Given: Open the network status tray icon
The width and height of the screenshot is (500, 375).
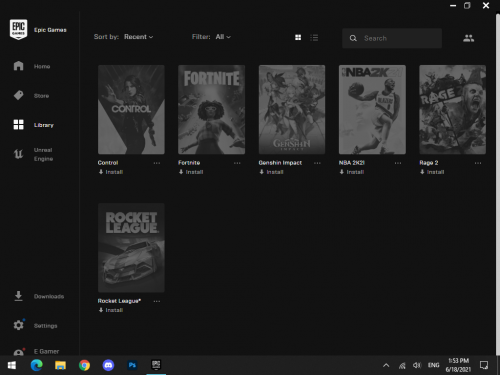Looking at the screenshot, I should [402, 366].
